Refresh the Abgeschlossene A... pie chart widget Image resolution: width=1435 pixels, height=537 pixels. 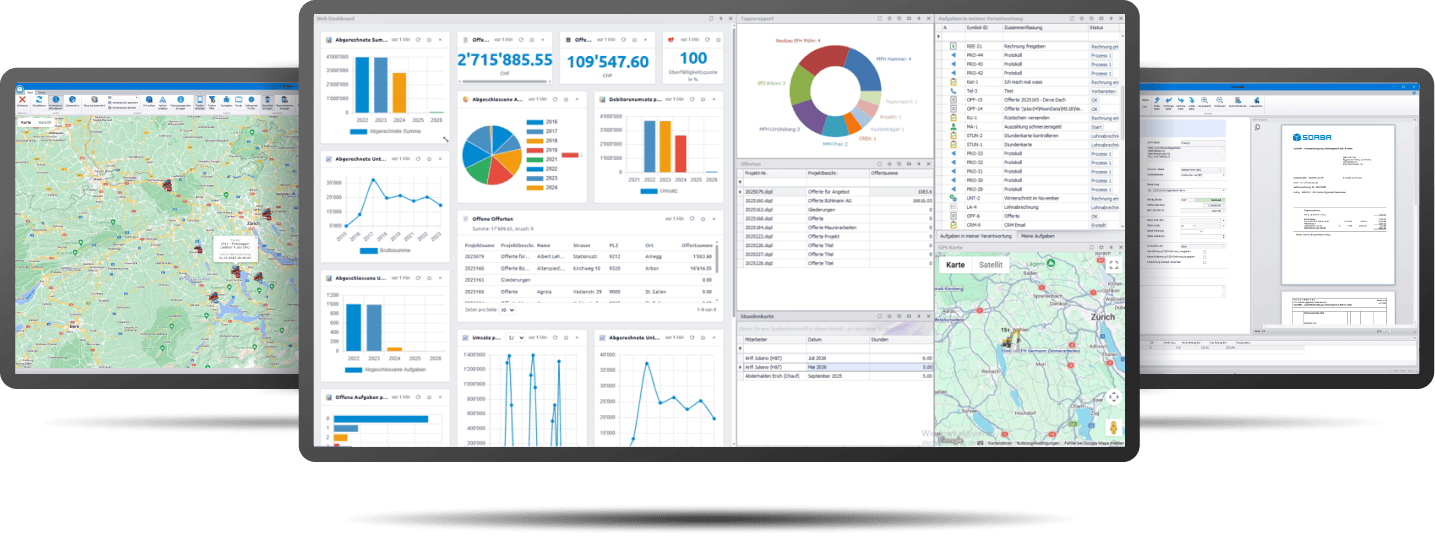555,99
